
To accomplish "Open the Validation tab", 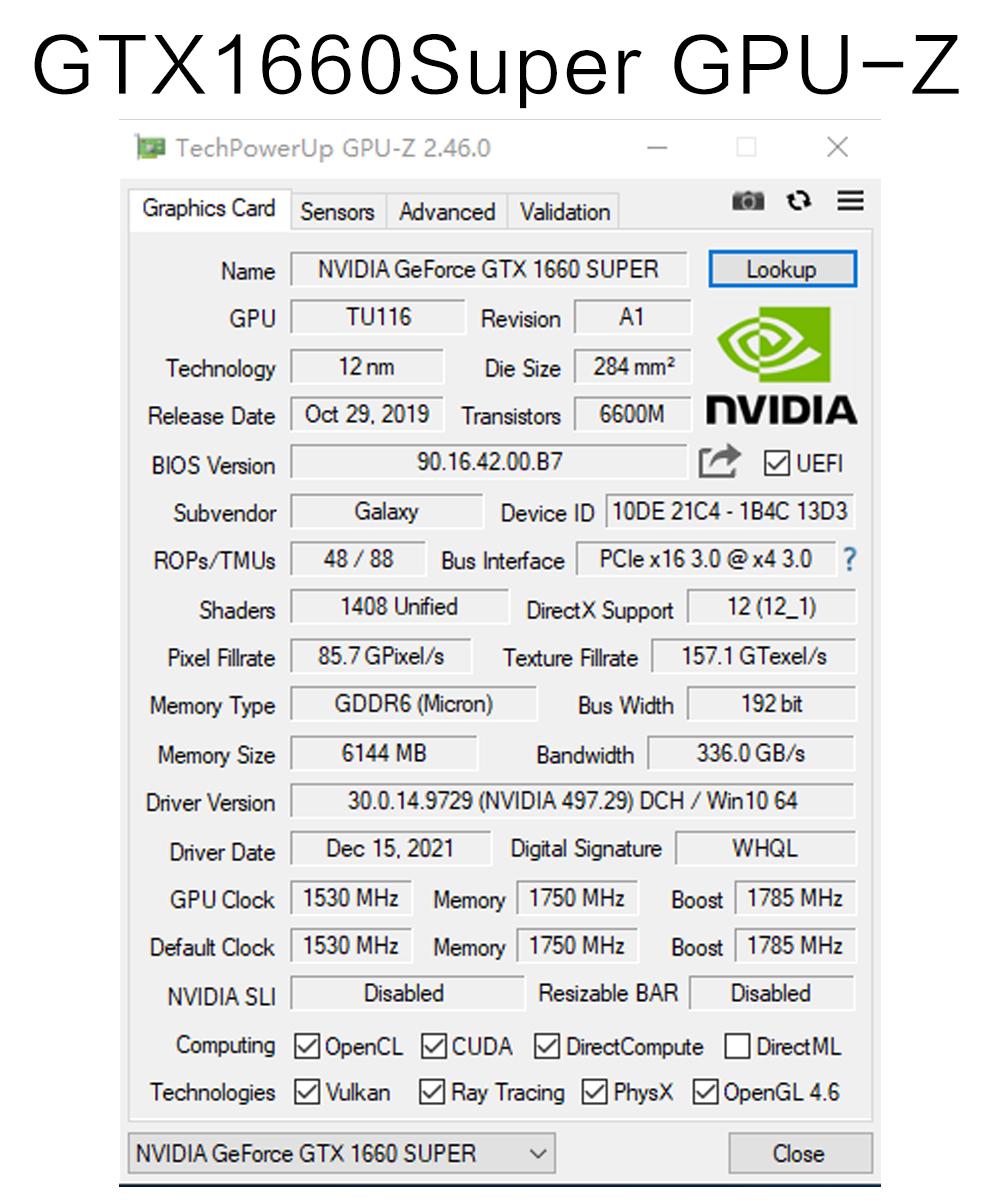I will 565,212.
